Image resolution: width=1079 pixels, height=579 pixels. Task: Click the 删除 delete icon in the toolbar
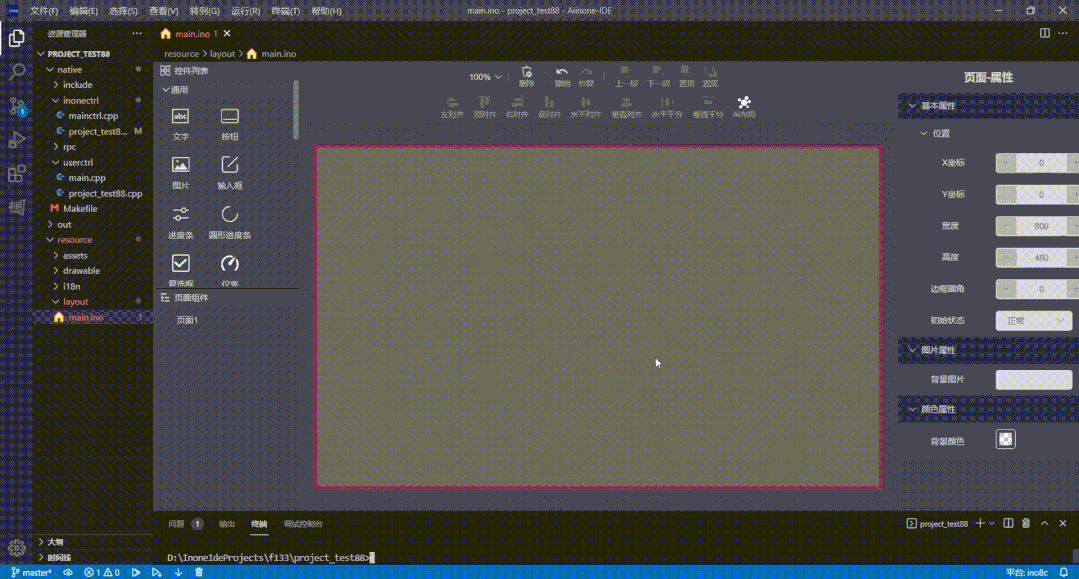[x=528, y=75]
